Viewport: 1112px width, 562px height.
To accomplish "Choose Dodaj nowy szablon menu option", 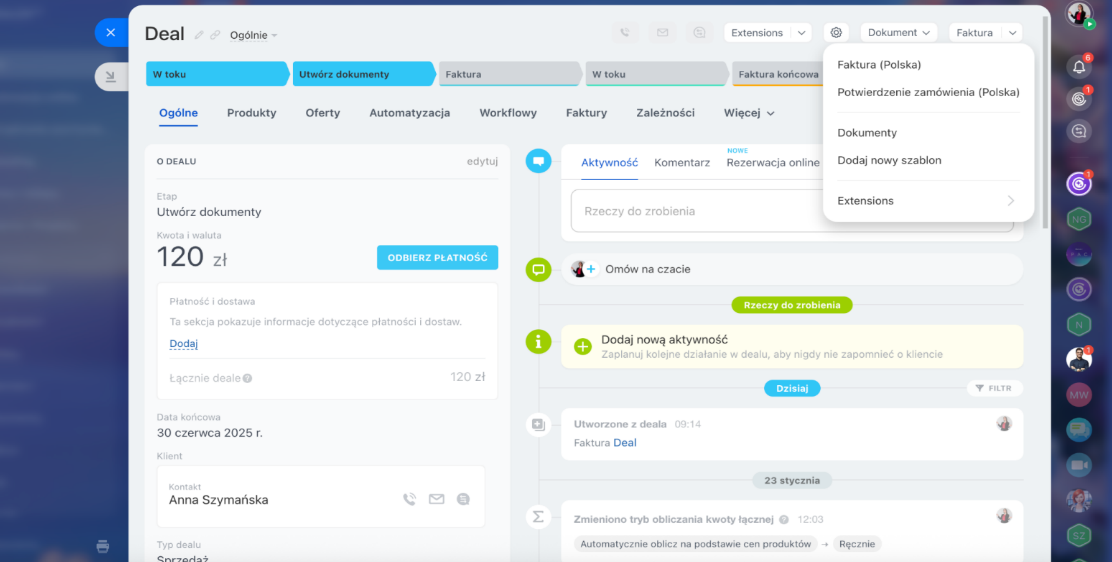I will click(889, 160).
